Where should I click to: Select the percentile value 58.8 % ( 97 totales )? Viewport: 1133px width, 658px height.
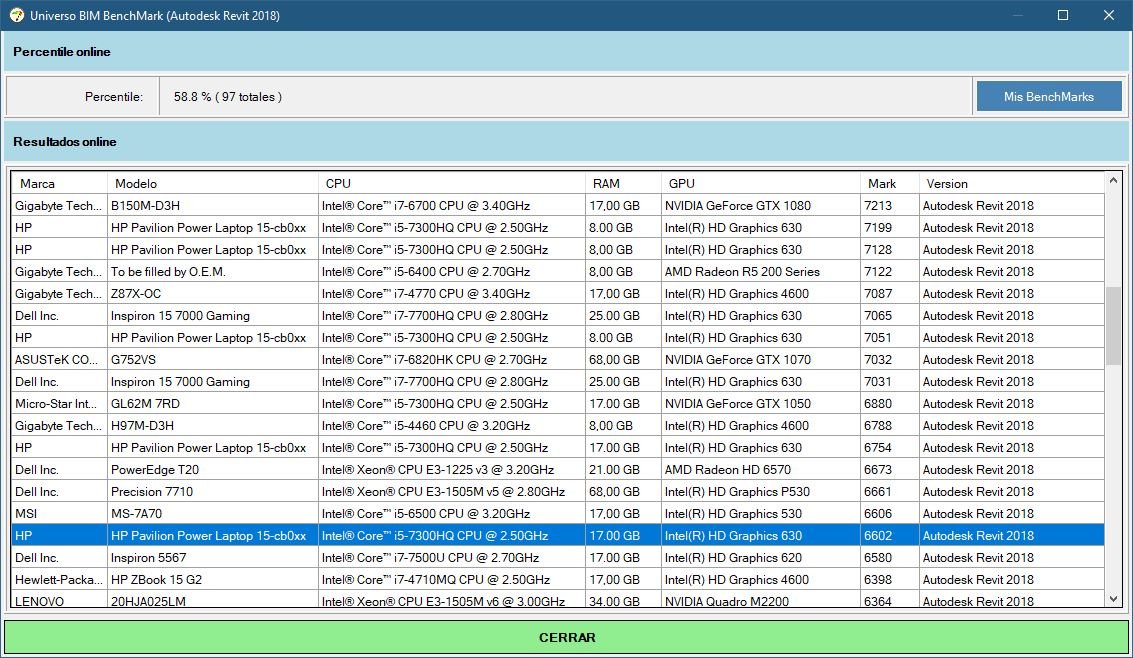click(x=228, y=97)
